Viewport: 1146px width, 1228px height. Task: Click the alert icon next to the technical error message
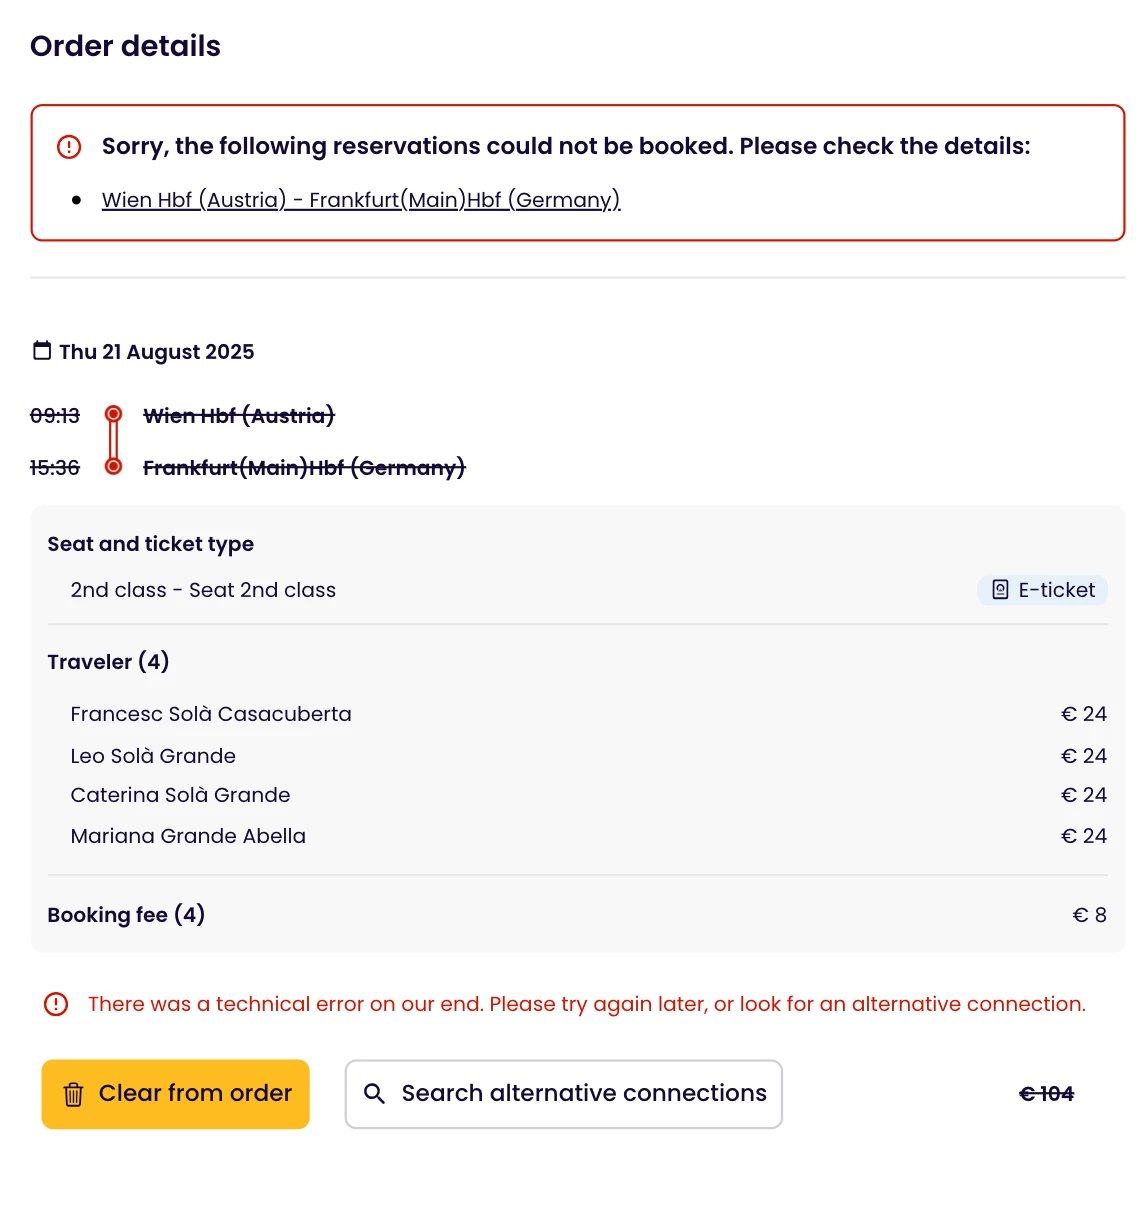tap(56, 1004)
